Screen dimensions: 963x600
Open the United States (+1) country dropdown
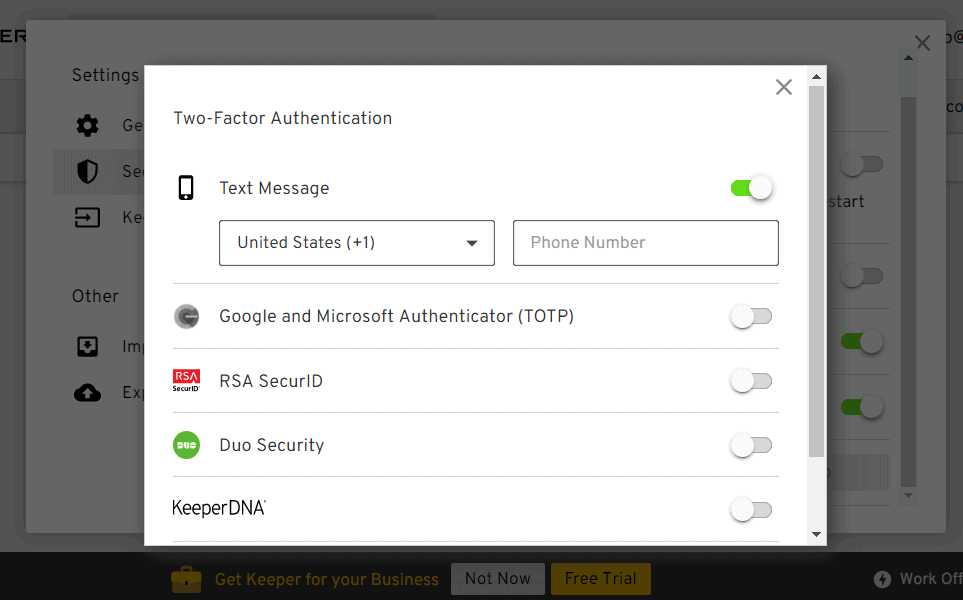[356, 243]
